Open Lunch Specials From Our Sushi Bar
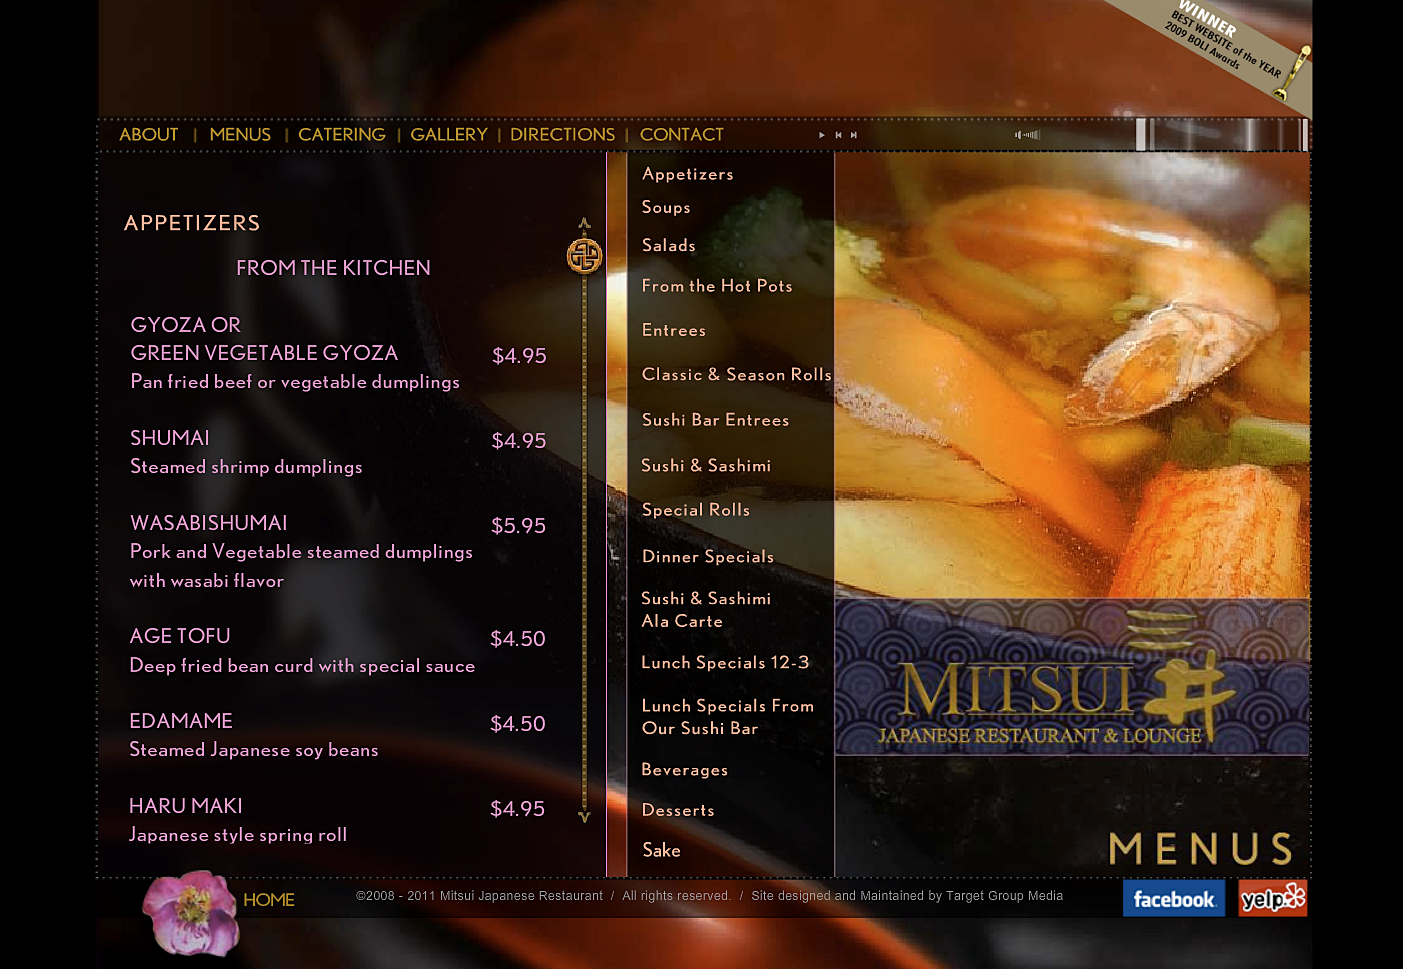The width and height of the screenshot is (1403, 969). [x=728, y=717]
